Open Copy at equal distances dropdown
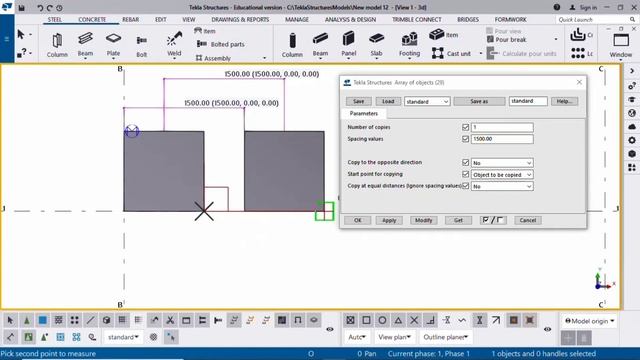Screen dimensions: 640x360 click(502, 186)
